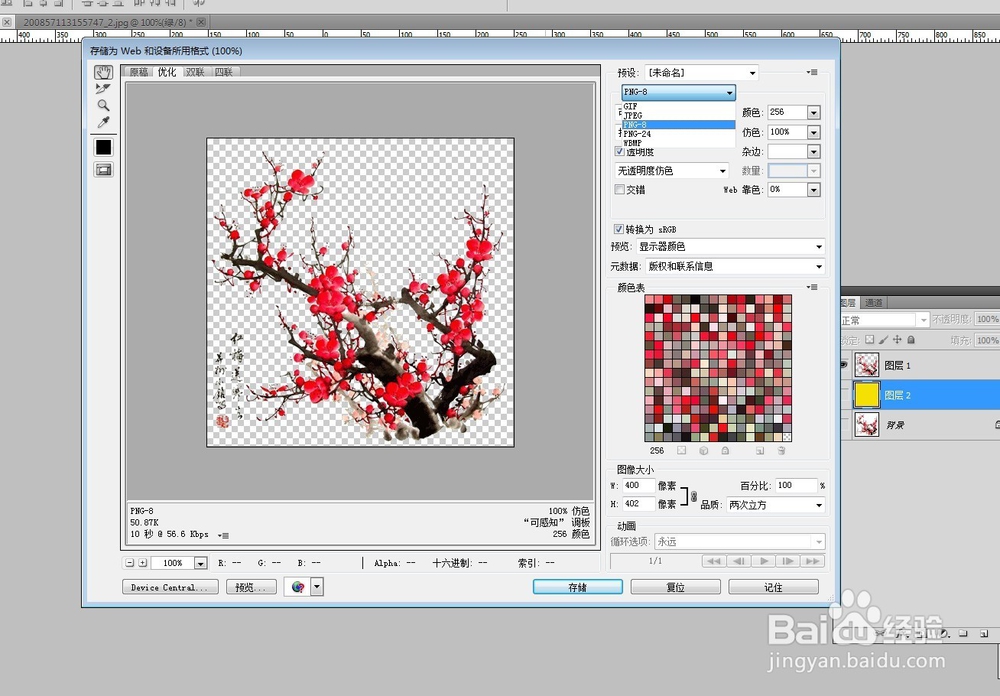Viewport: 1000px width, 696px height.
Task: Lock selected color with padlock icon
Action: [725, 450]
